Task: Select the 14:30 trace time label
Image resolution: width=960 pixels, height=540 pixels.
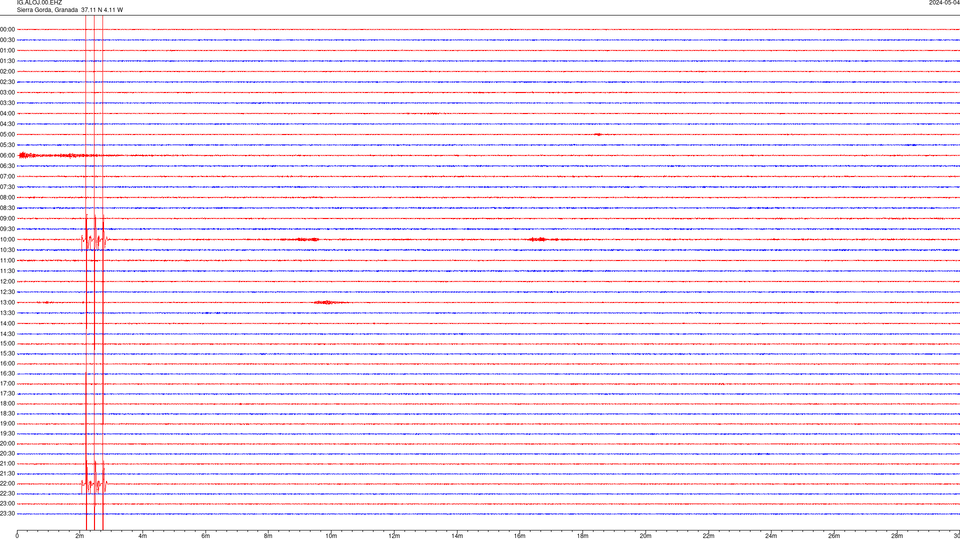Action: pyautogui.click(x=7, y=334)
